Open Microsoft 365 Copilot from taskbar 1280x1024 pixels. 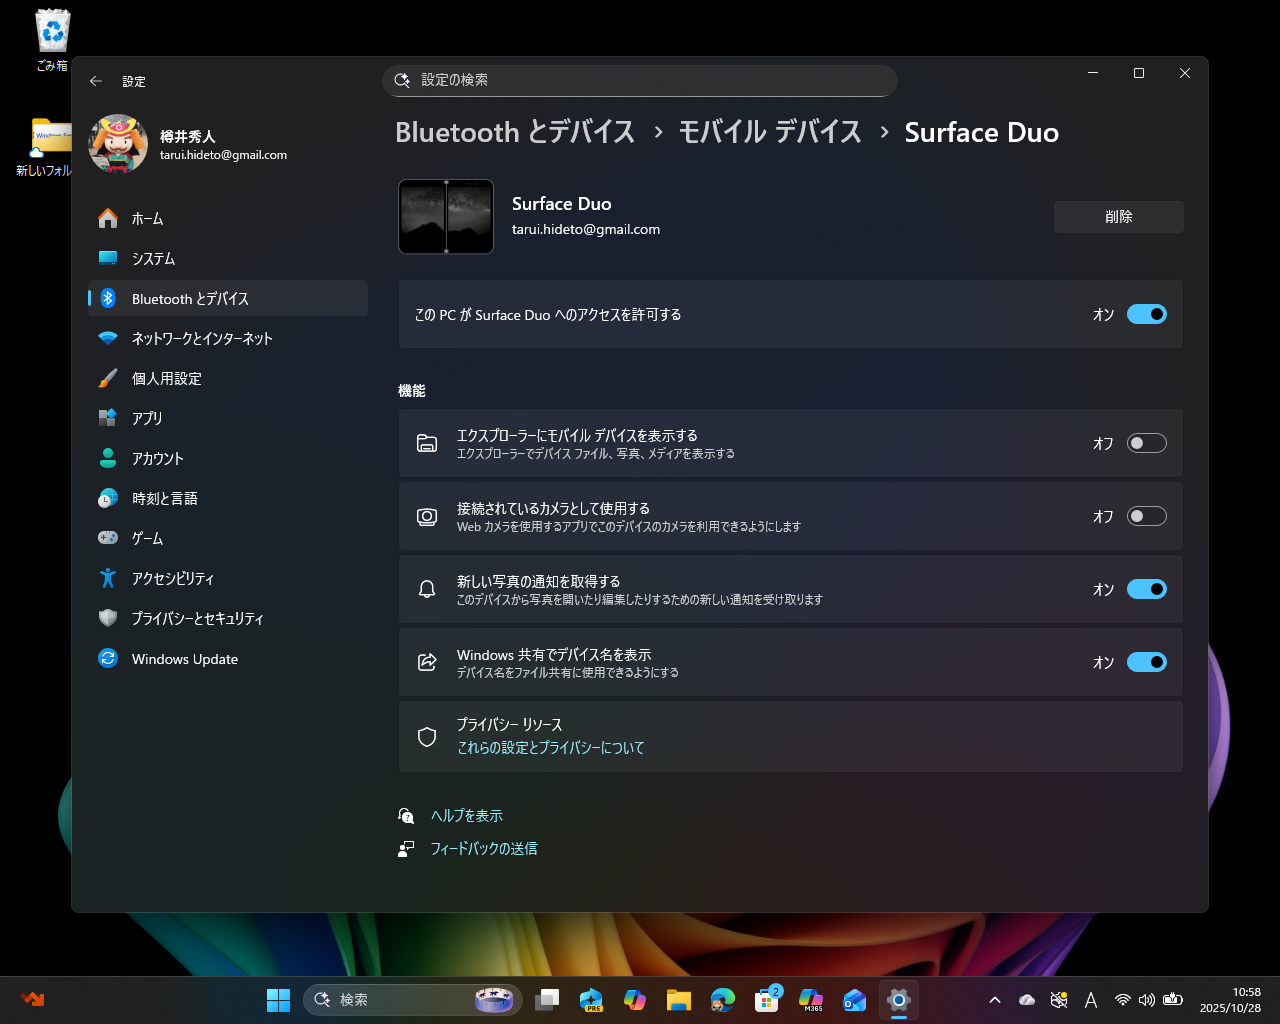point(811,1000)
